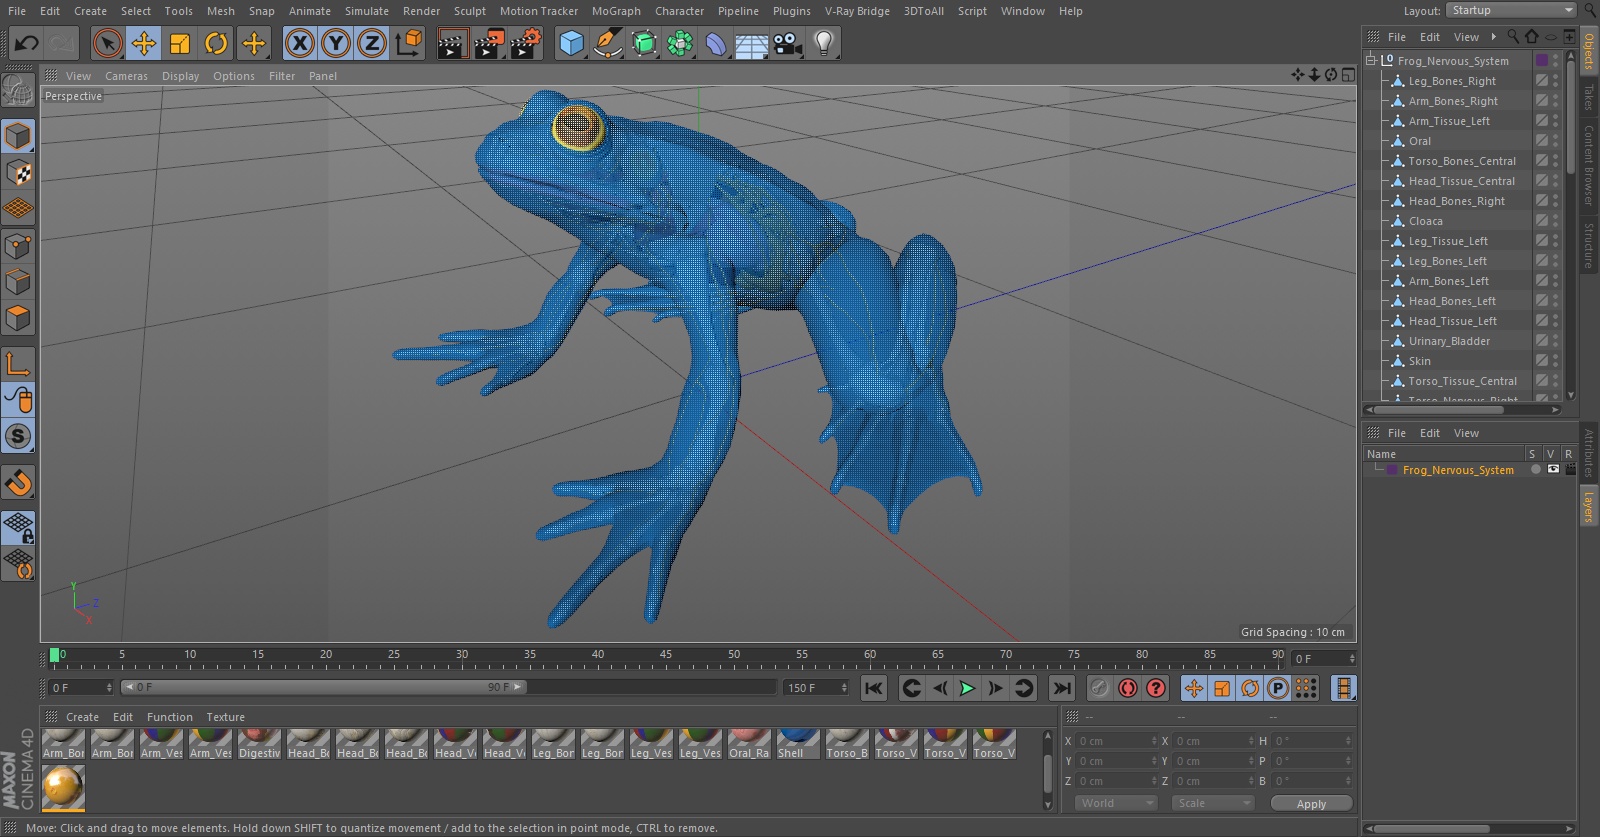Open the World coordinate dropdown
Image resolution: width=1600 pixels, height=837 pixels.
pyautogui.click(x=1117, y=803)
